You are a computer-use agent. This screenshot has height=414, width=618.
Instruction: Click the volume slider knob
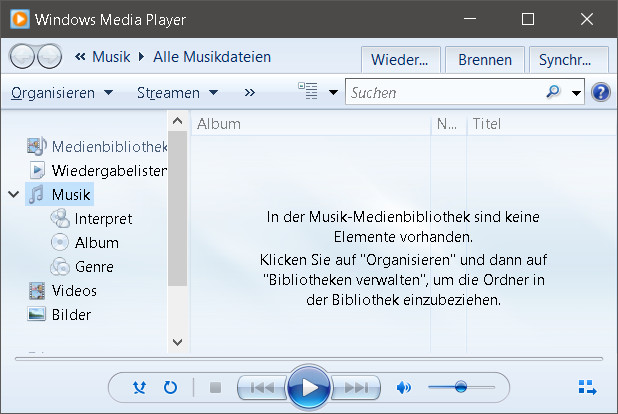click(460, 387)
